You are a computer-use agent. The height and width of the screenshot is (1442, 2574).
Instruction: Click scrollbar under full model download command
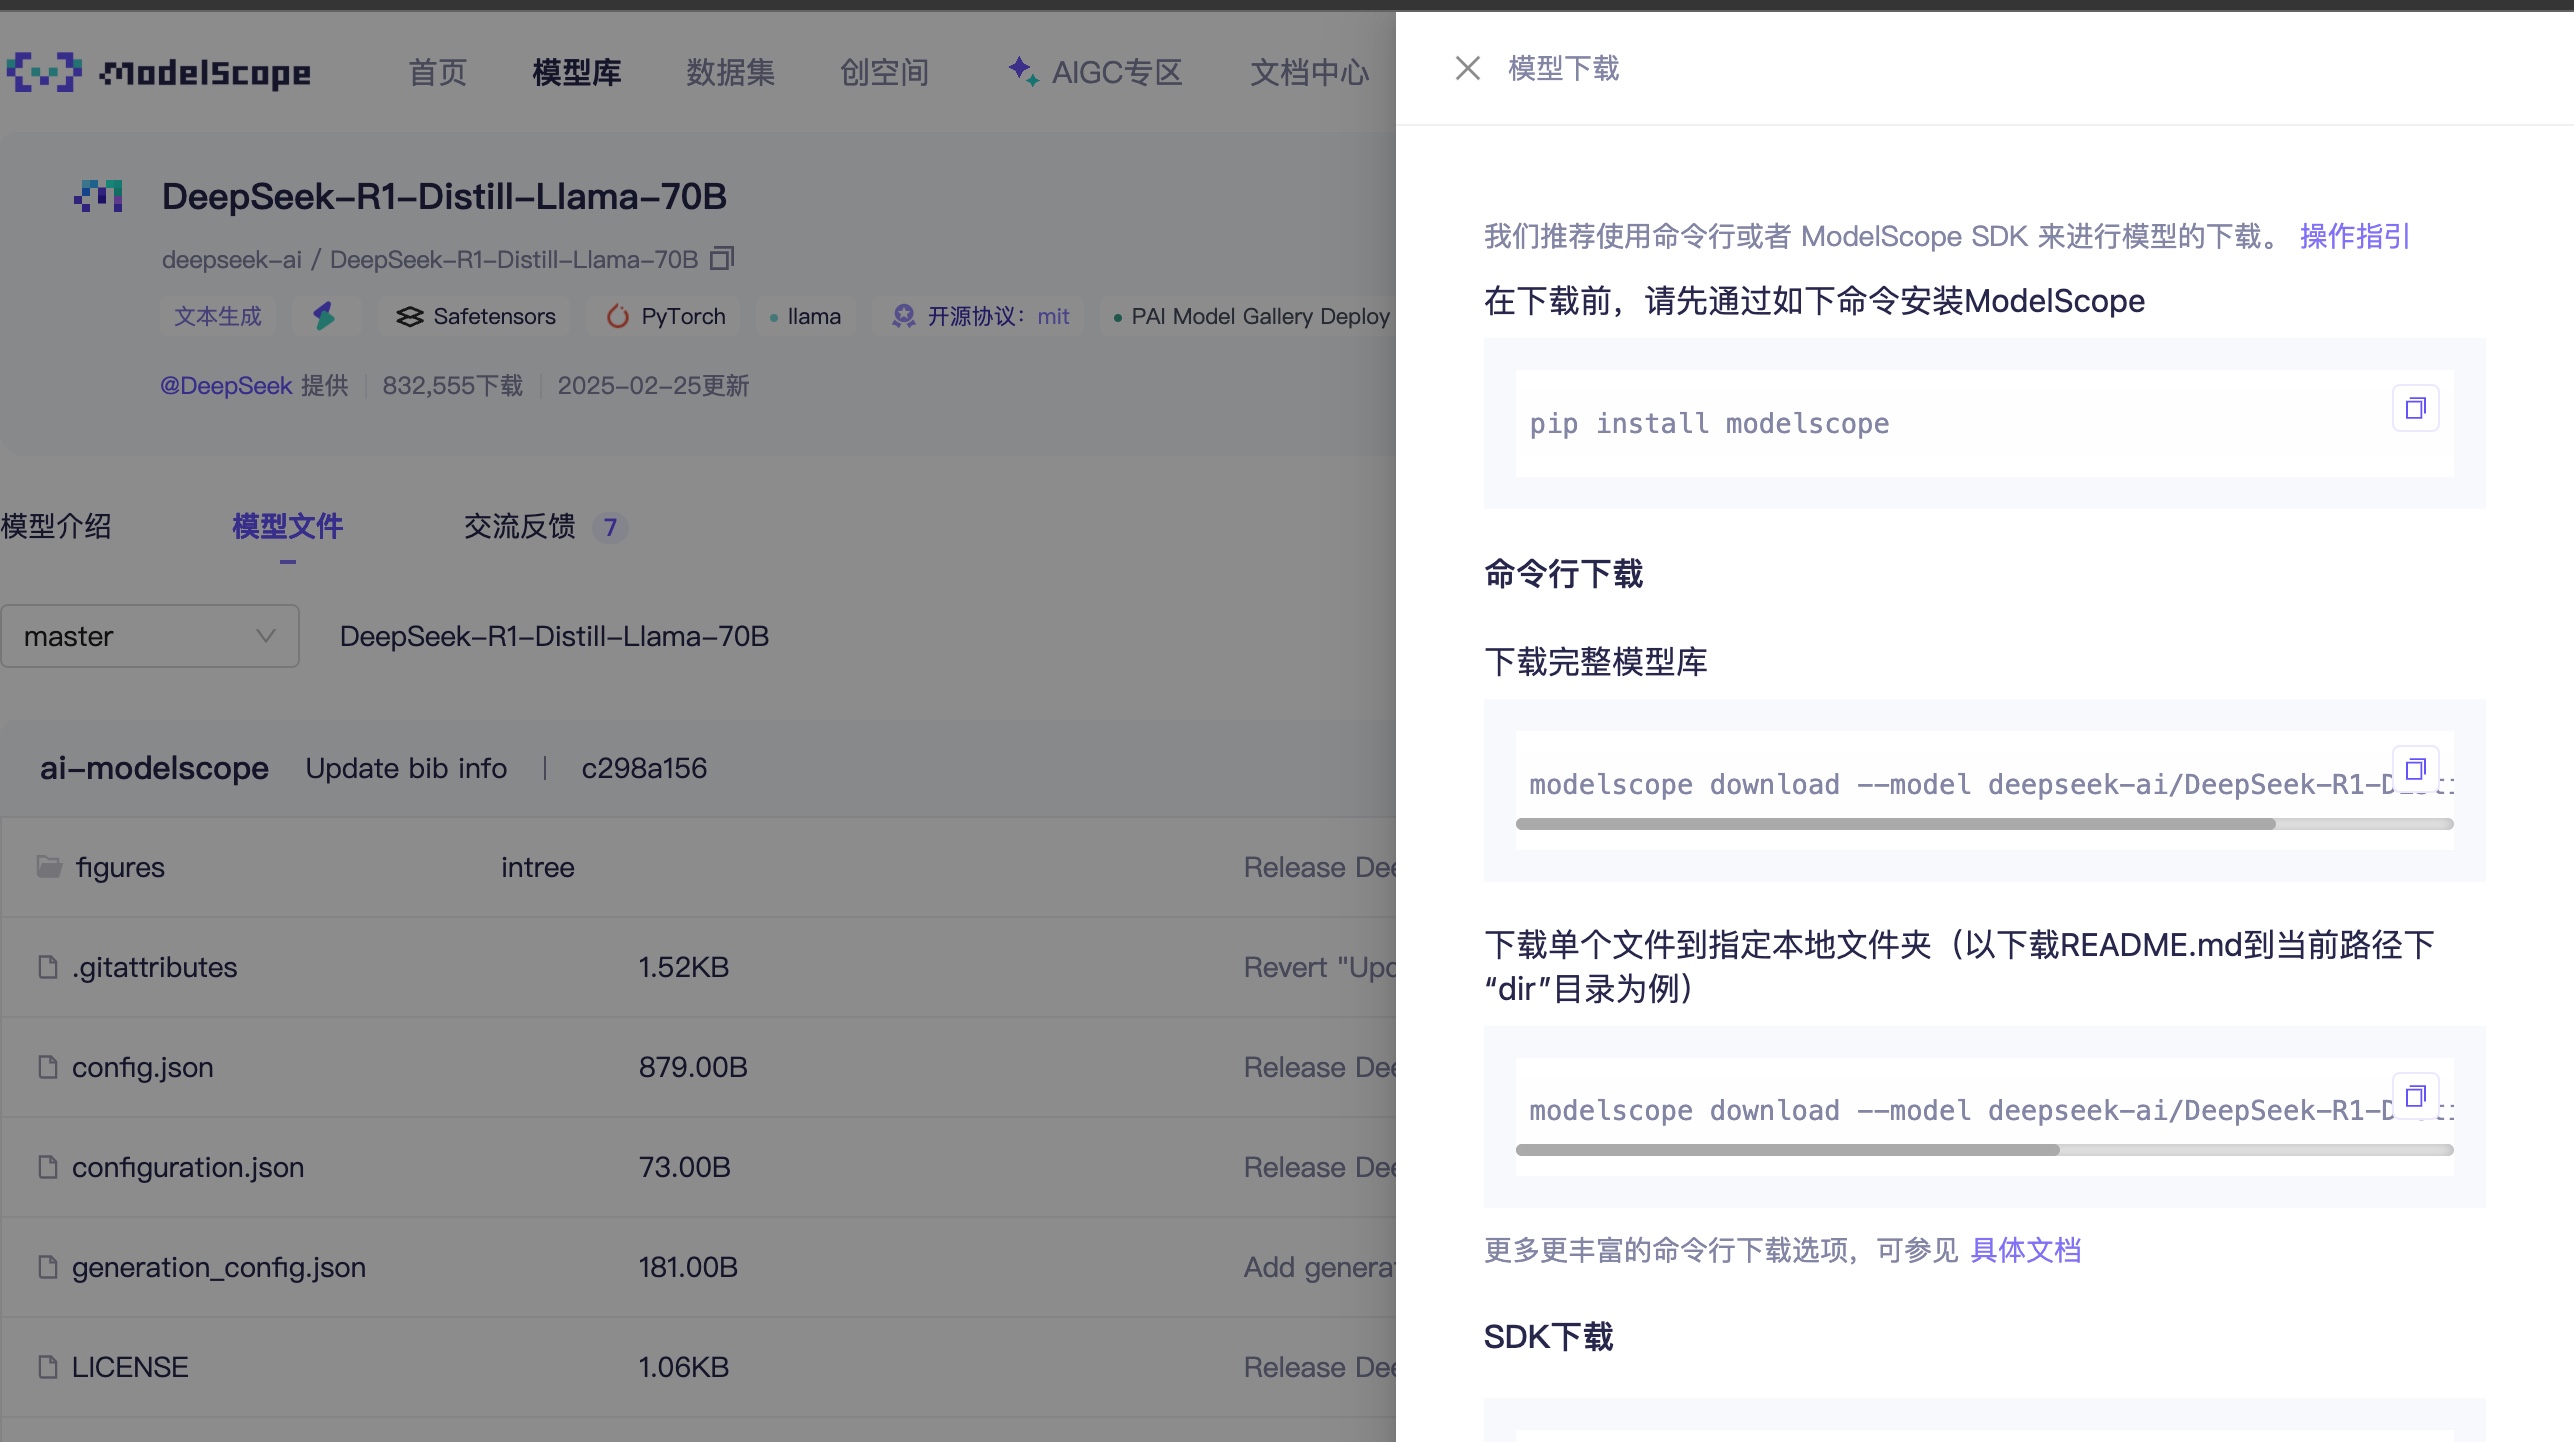coord(1895,824)
